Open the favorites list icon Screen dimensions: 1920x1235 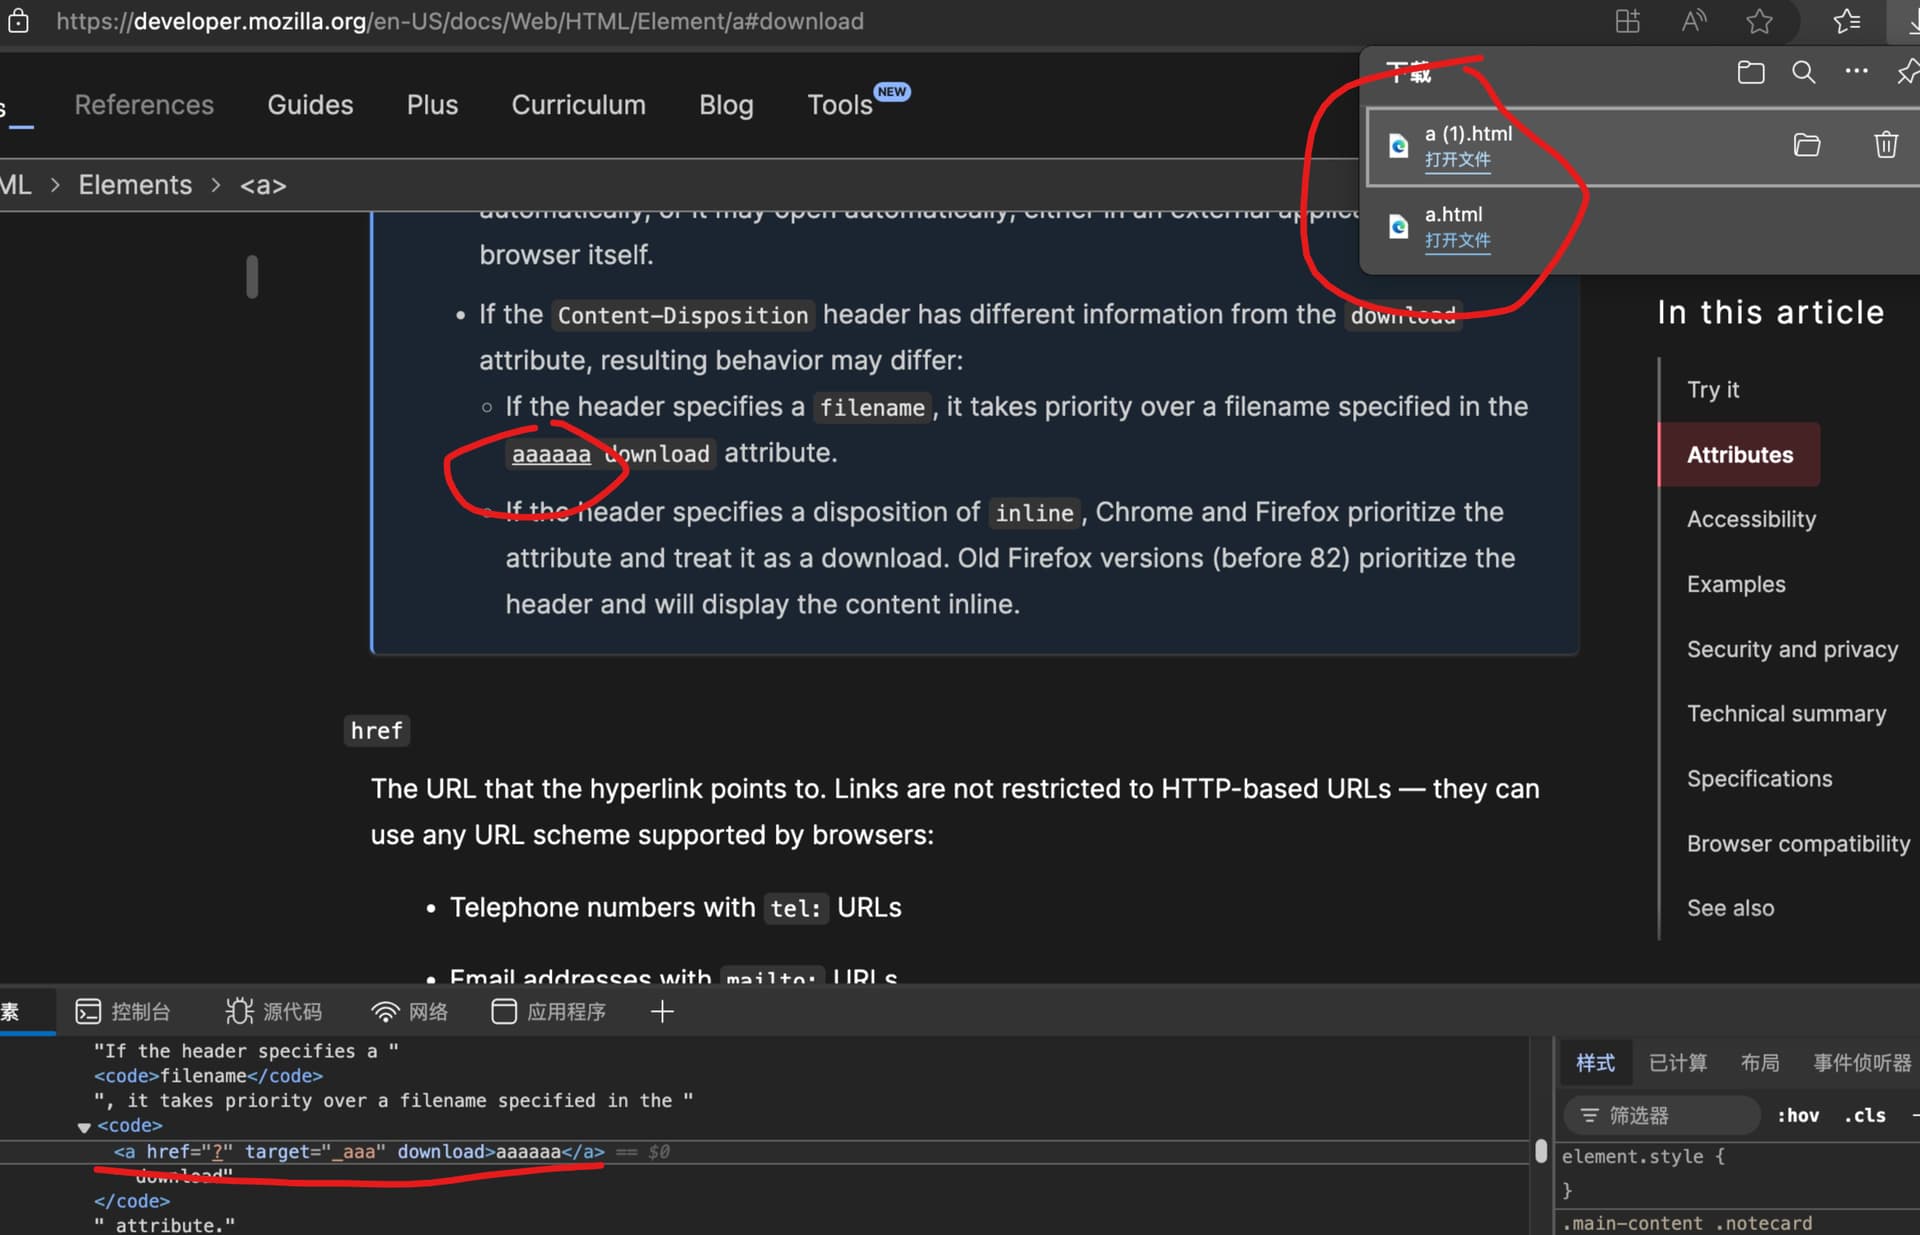[x=1847, y=21]
